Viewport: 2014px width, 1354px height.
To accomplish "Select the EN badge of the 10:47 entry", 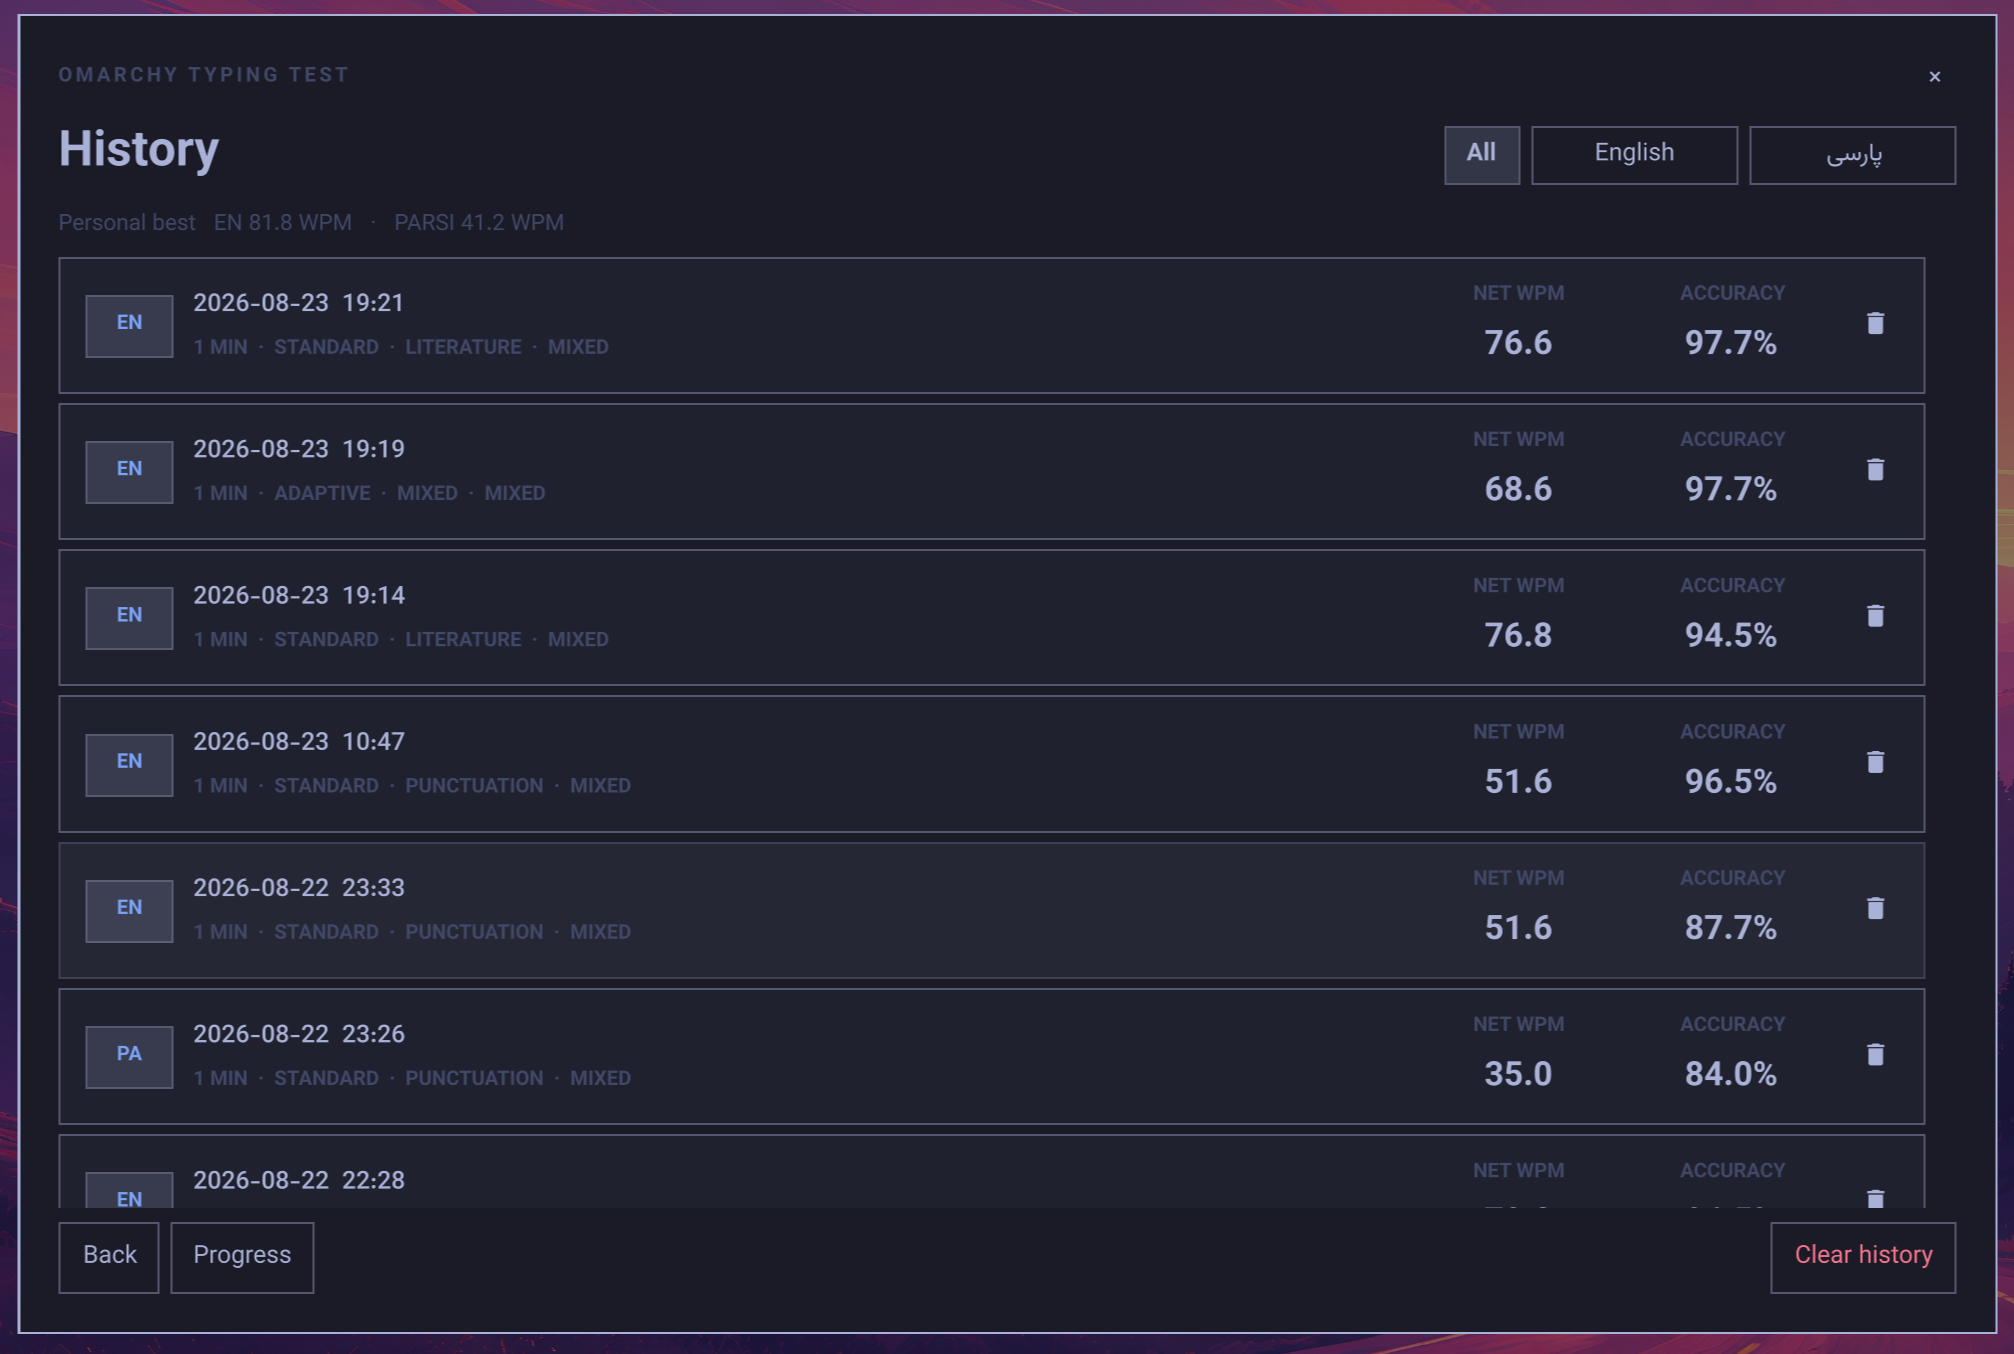I will click(129, 763).
